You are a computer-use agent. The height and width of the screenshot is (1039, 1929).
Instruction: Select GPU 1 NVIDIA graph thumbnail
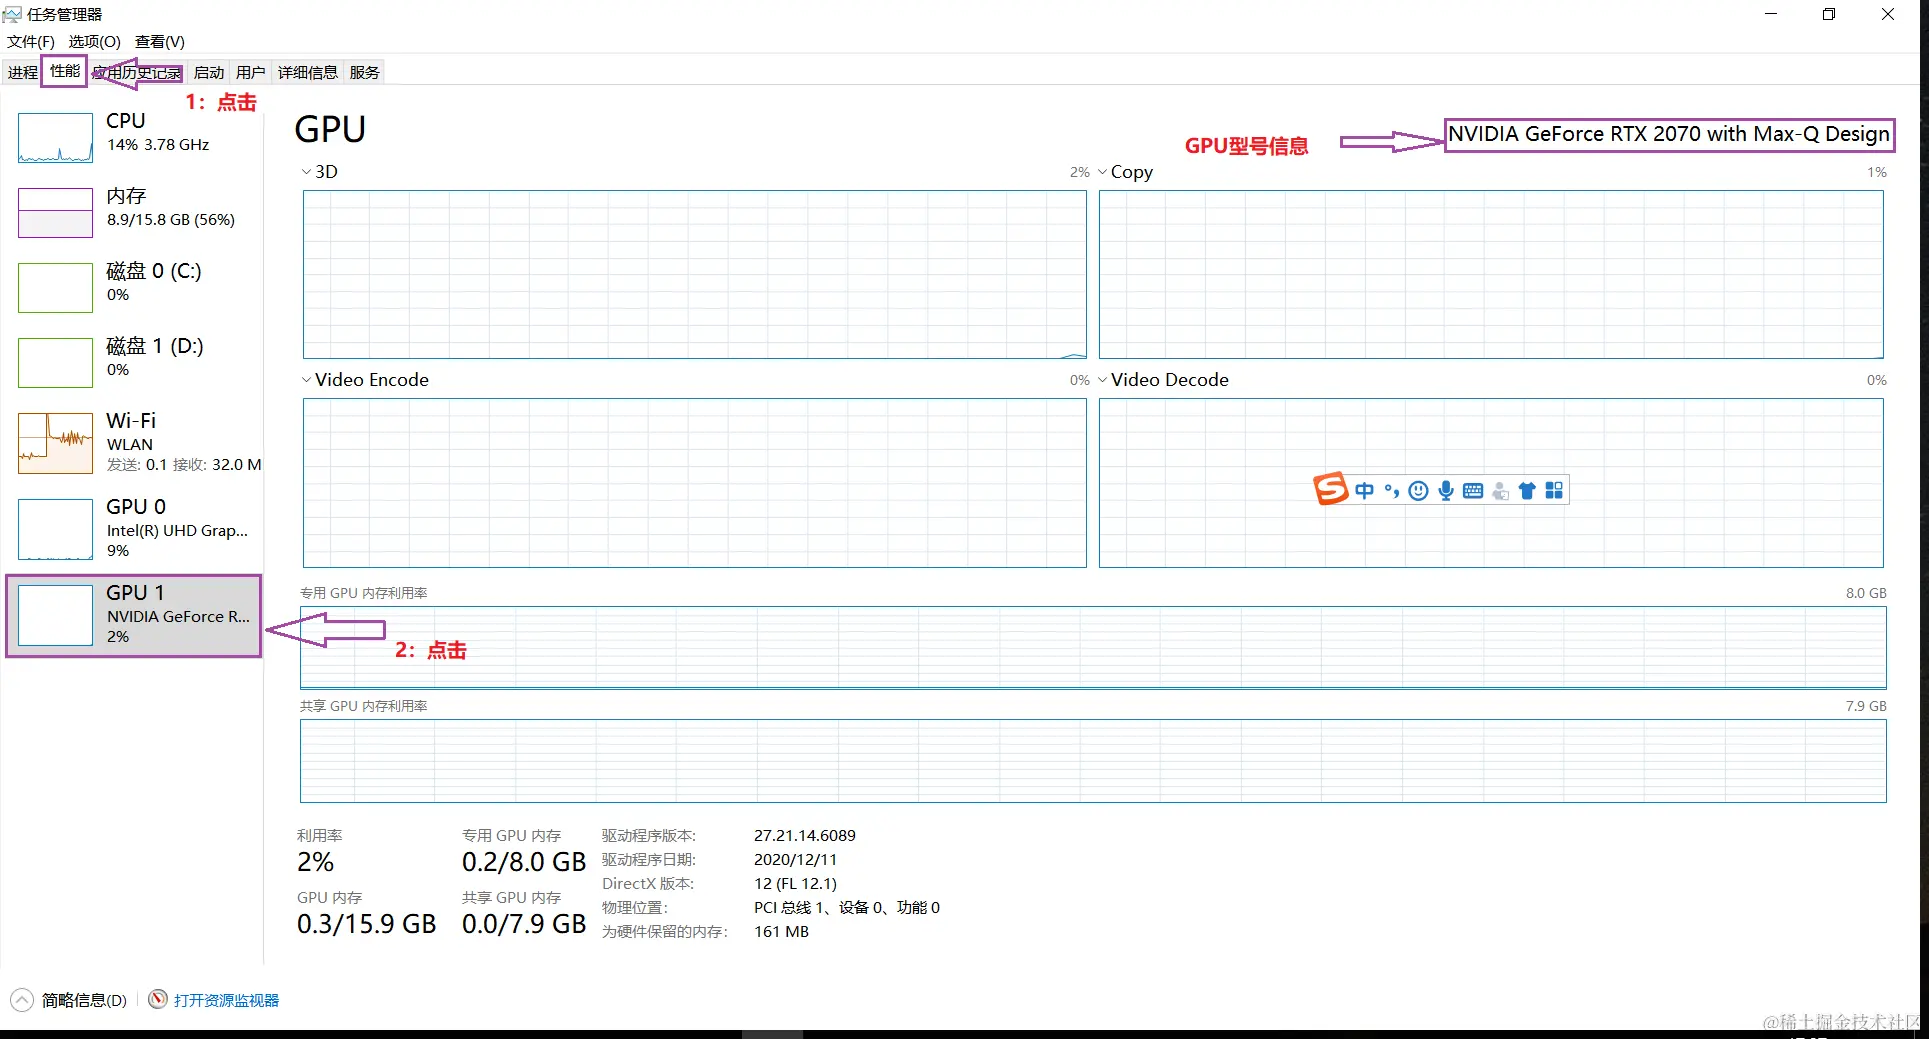(x=55, y=615)
